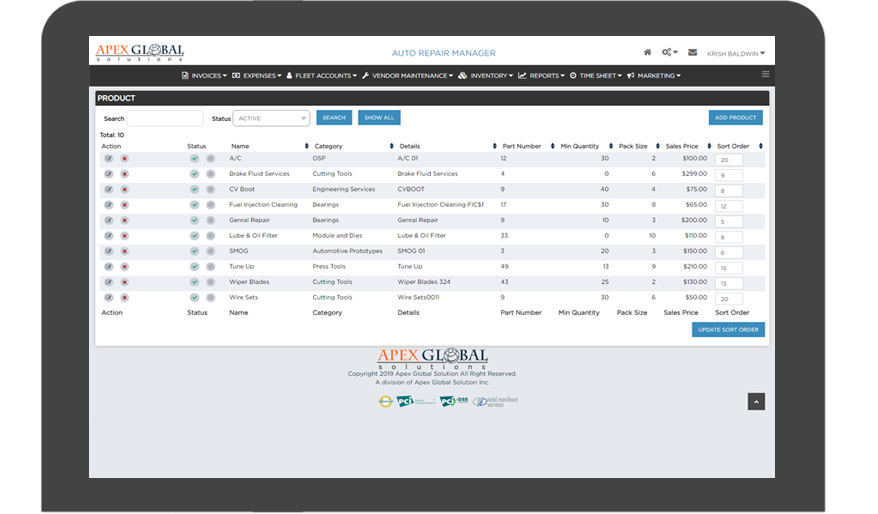The image size is (878, 514).
Task: Click the hamburger menu icon
Action: [x=766, y=75]
